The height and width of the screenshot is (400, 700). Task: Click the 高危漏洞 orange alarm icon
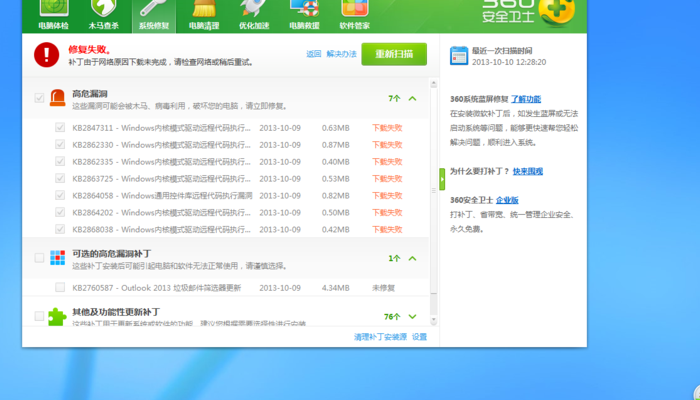point(58,98)
